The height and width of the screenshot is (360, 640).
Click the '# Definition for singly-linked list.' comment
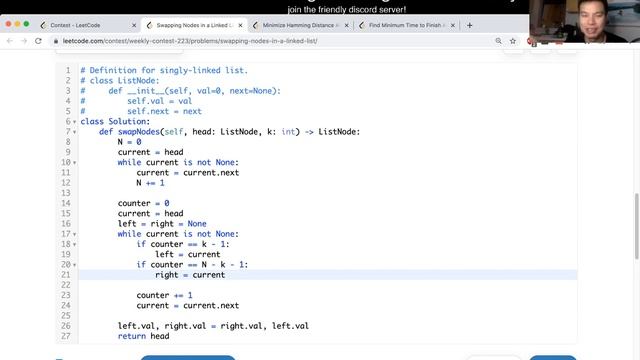point(164,70)
